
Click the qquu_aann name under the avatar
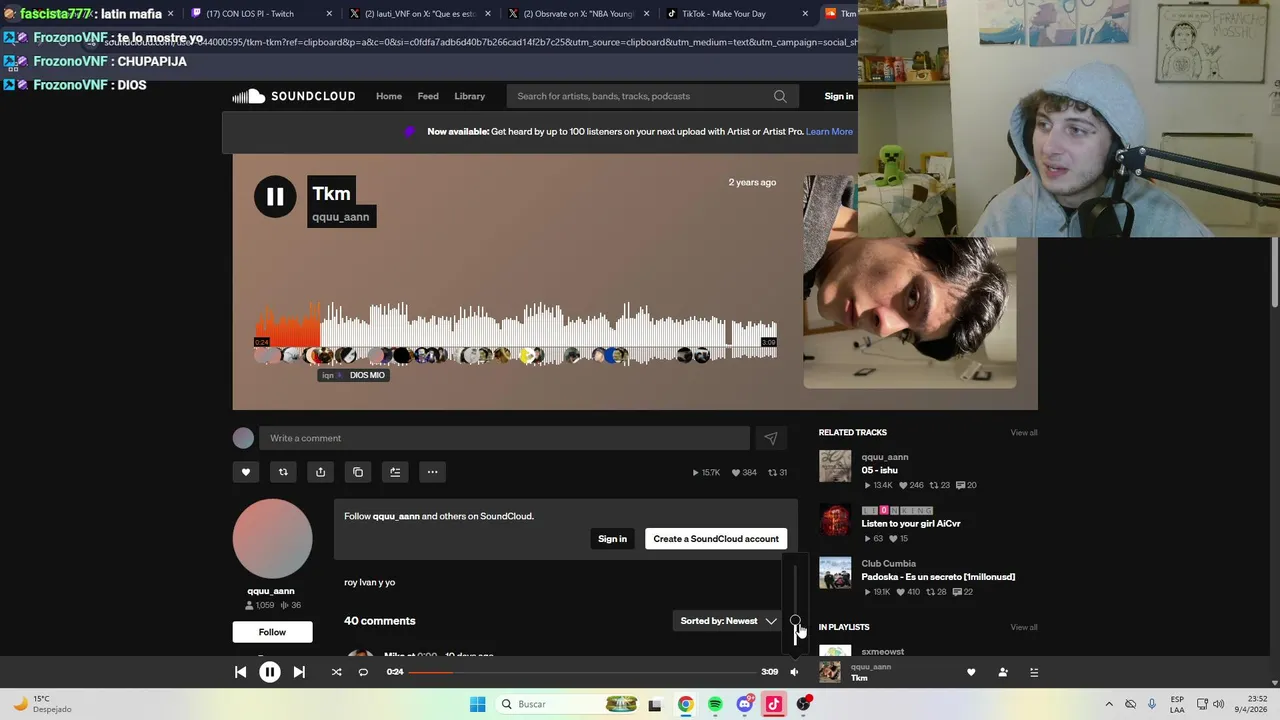click(x=271, y=591)
